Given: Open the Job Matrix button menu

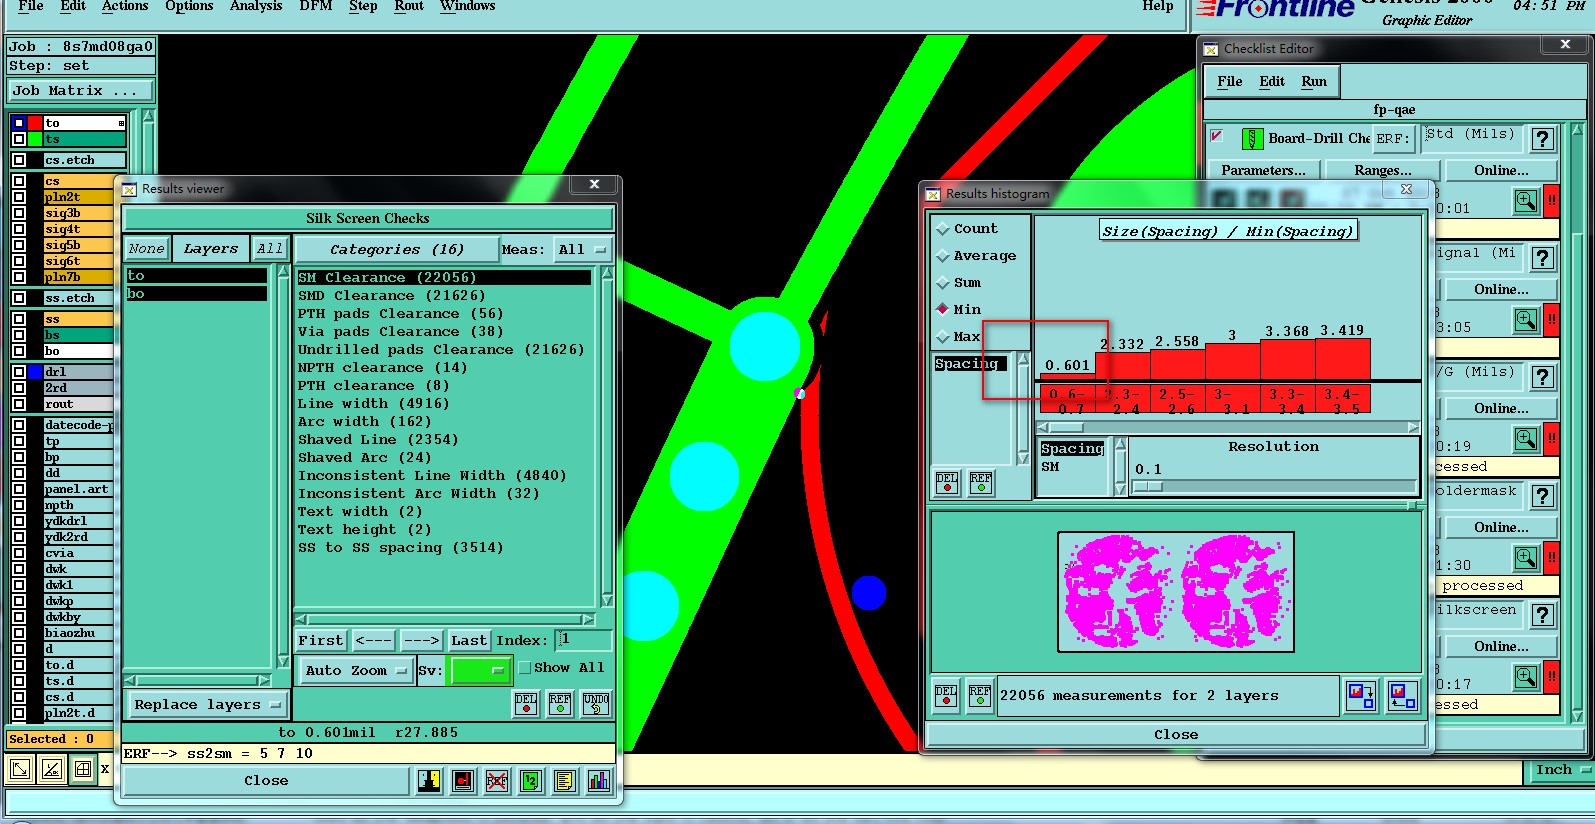Looking at the screenshot, I should (x=80, y=91).
